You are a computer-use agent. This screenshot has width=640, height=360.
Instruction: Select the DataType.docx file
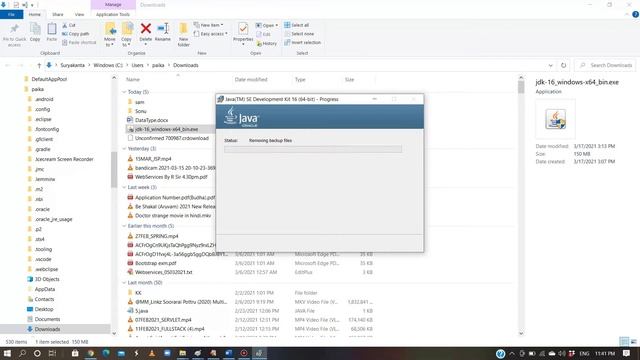pos(151,120)
